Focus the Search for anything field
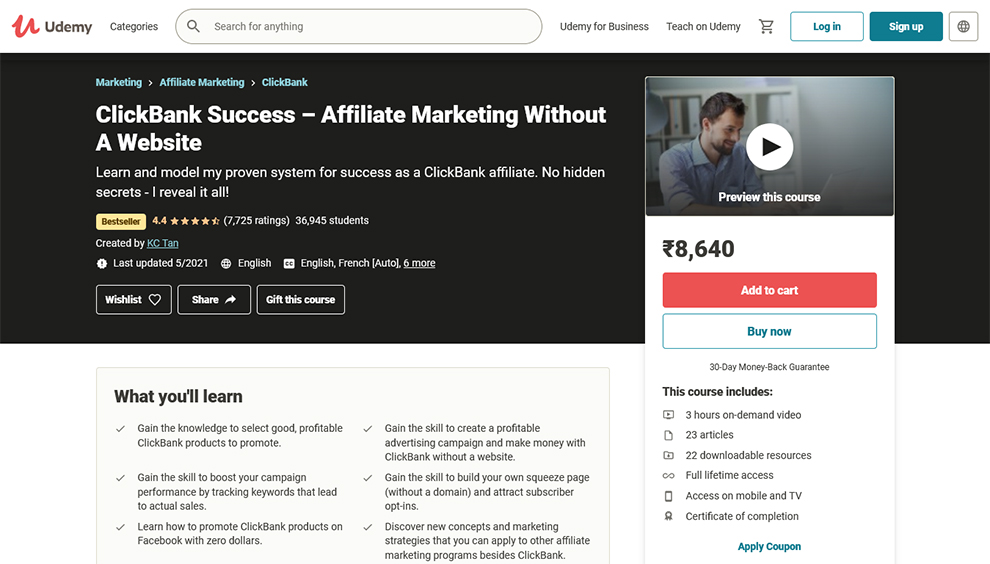The height and width of the screenshot is (564, 990). (359, 27)
